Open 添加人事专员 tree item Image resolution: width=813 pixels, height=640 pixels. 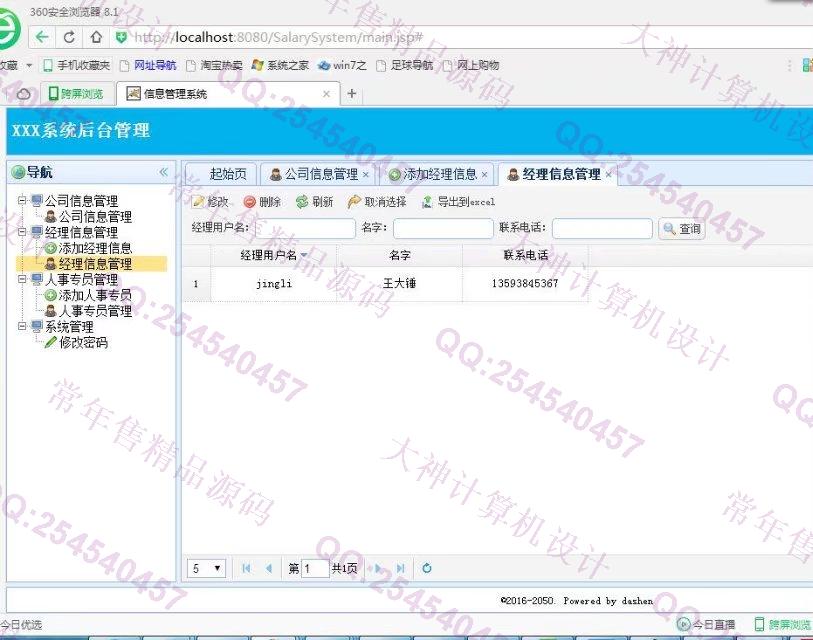coord(88,295)
